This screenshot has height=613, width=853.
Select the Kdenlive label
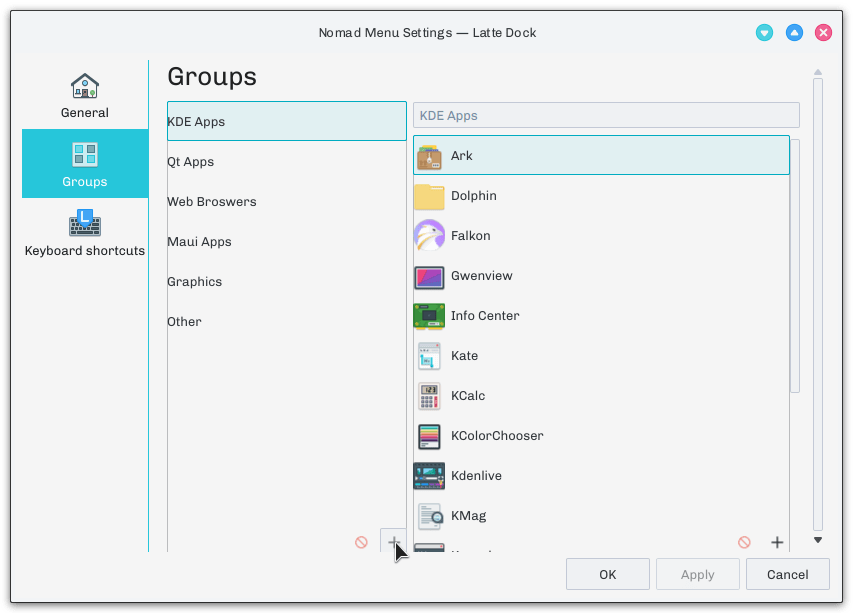coord(477,475)
